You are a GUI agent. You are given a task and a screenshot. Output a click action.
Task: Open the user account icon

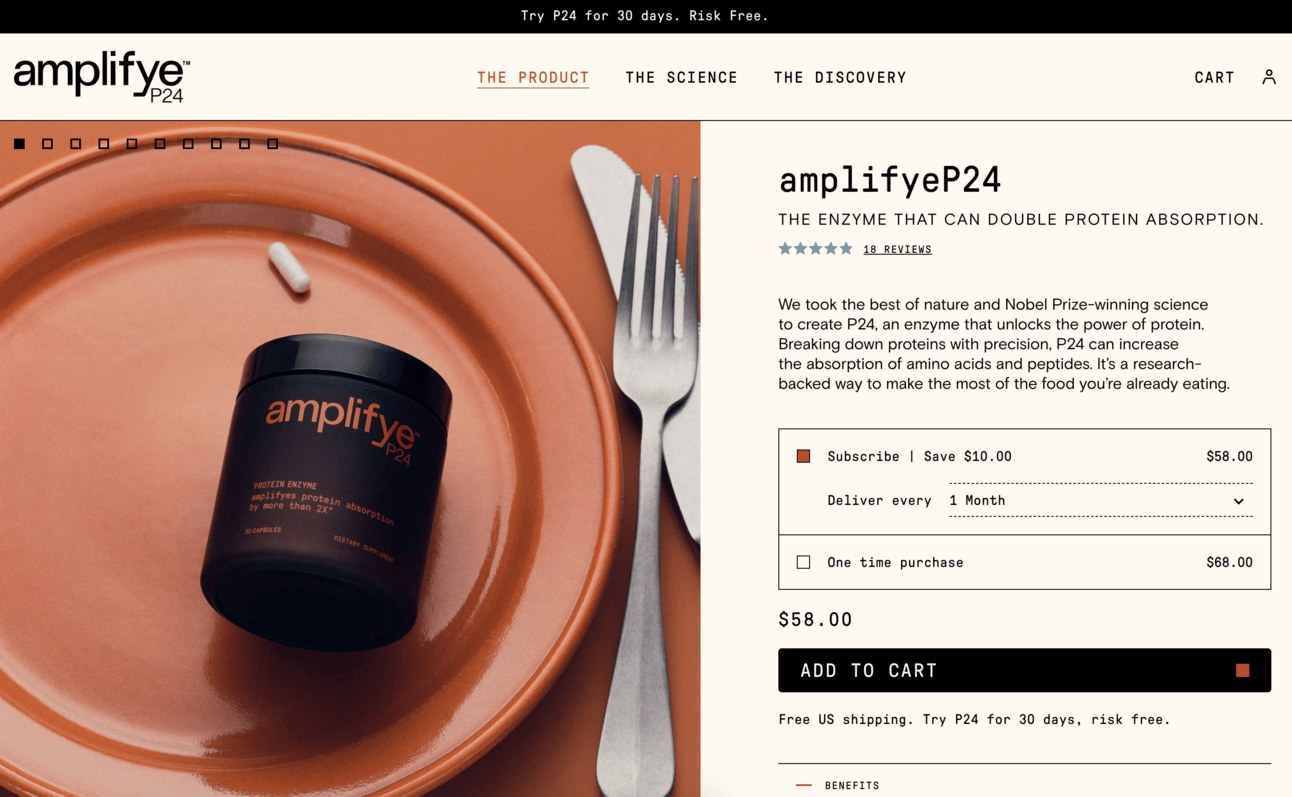[1268, 77]
